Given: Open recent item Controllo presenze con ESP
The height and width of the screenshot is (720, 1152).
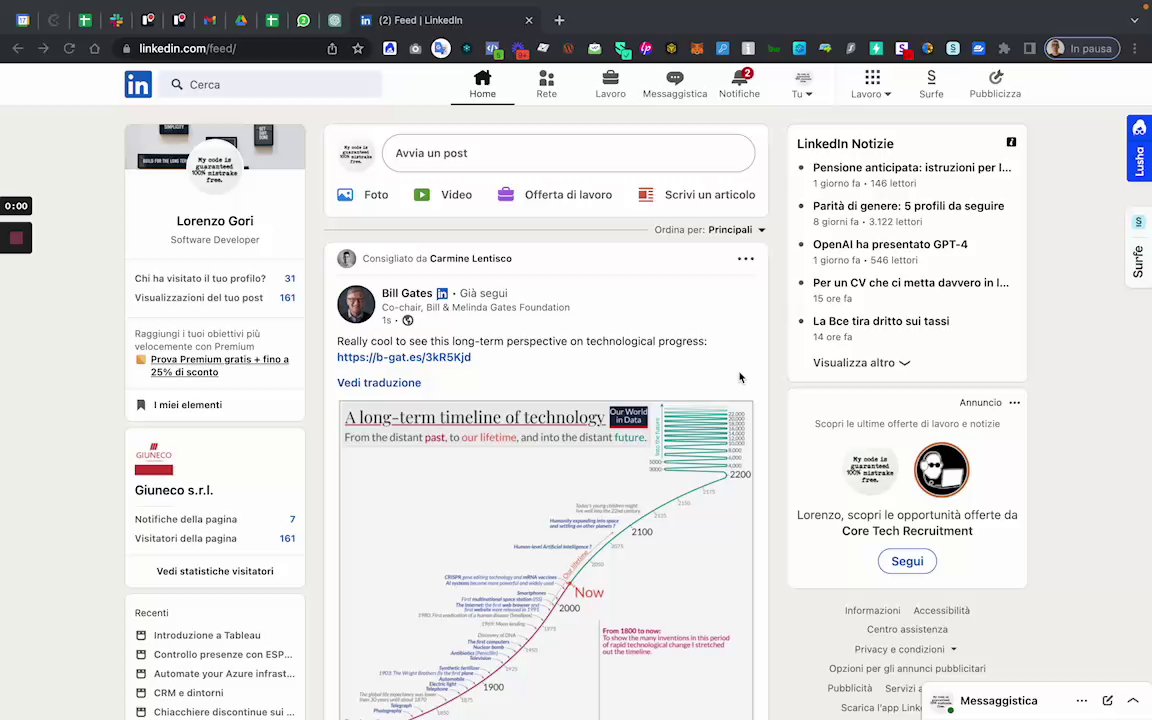Looking at the screenshot, I should [x=223, y=655].
